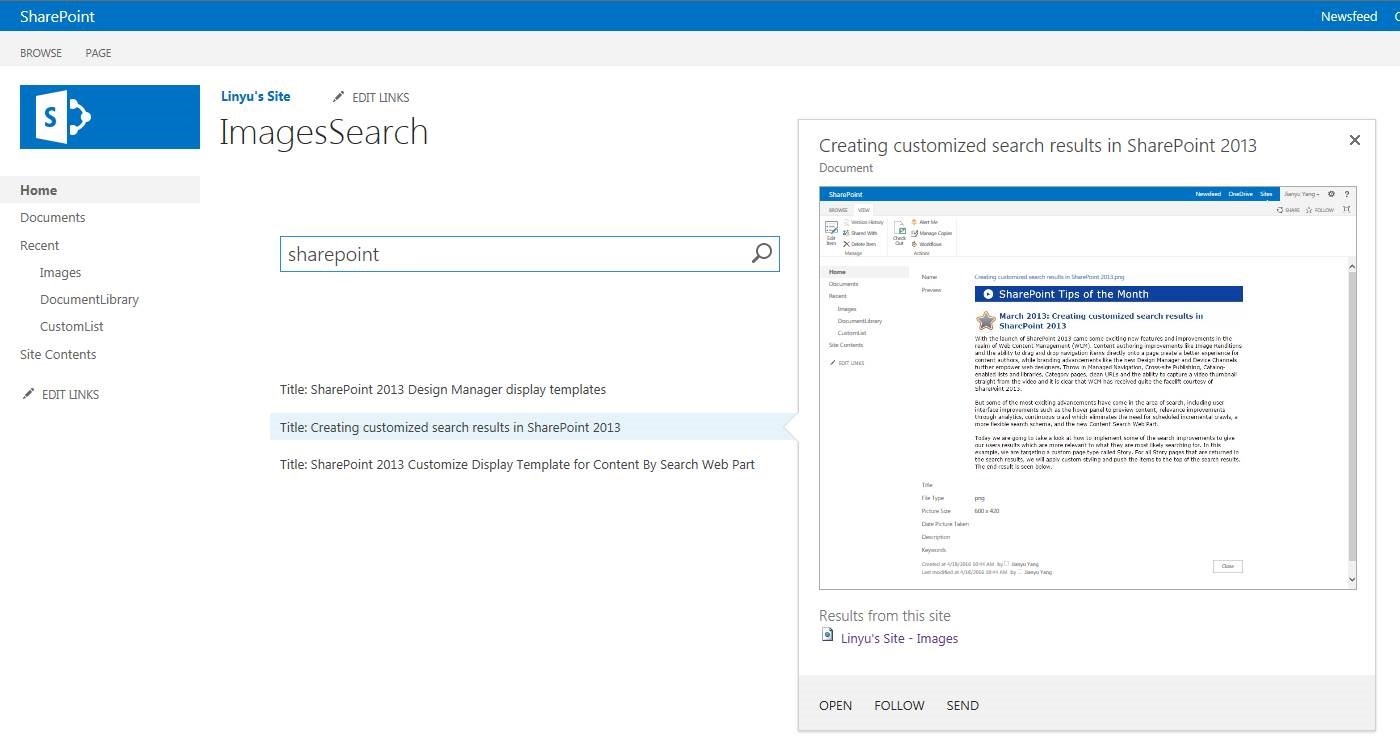Go to Linyu's Site link
The image size is (1400, 750).
pyautogui.click(x=256, y=96)
